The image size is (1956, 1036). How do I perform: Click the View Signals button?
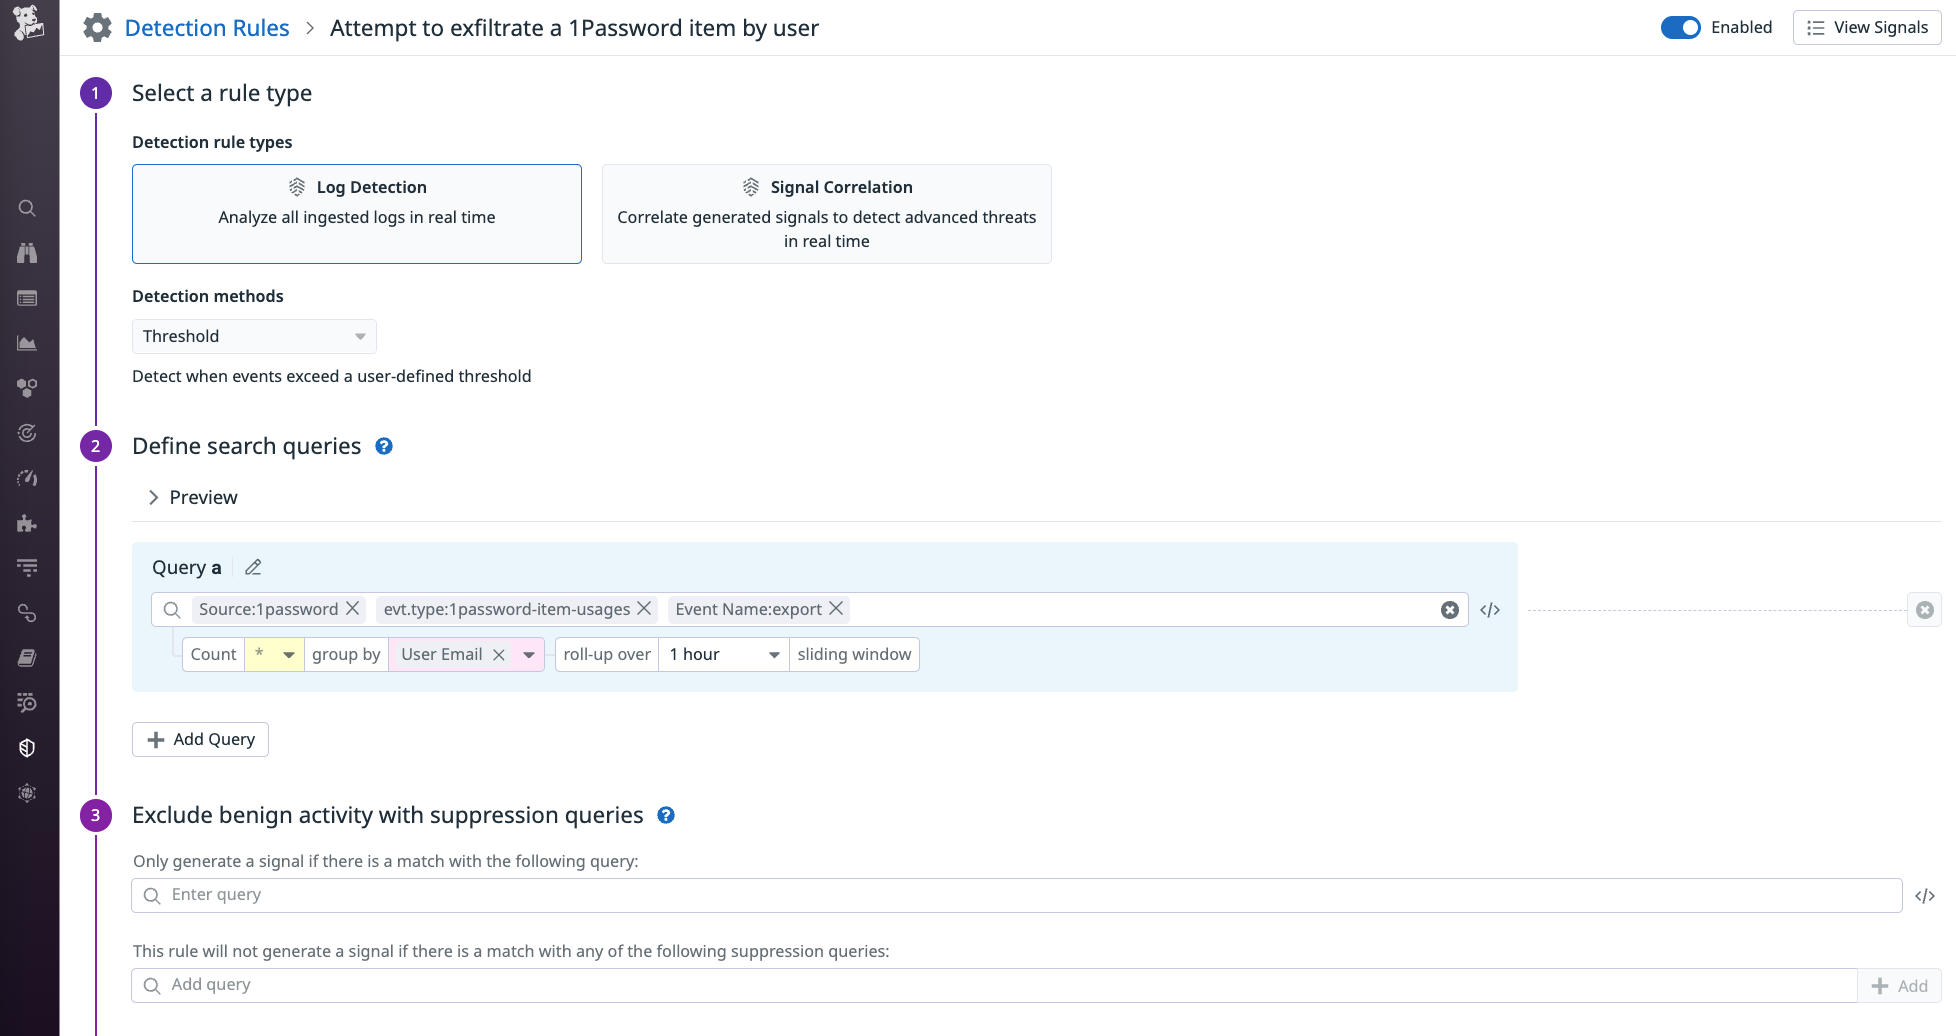(x=1866, y=27)
